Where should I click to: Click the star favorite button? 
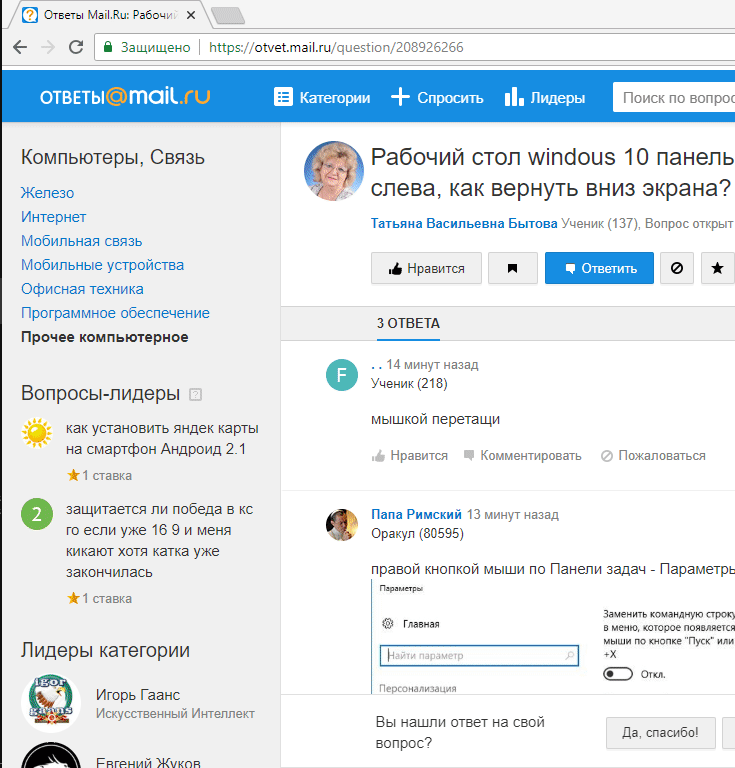pos(717,268)
